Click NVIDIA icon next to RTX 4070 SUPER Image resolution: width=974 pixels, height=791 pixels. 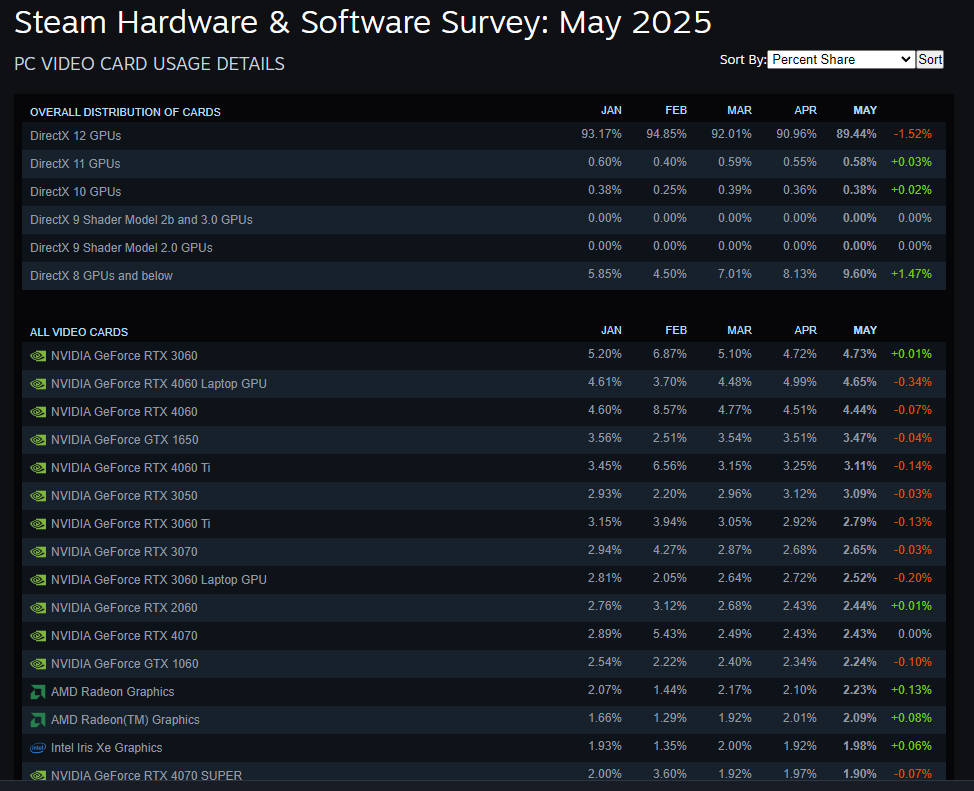point(38,775)
